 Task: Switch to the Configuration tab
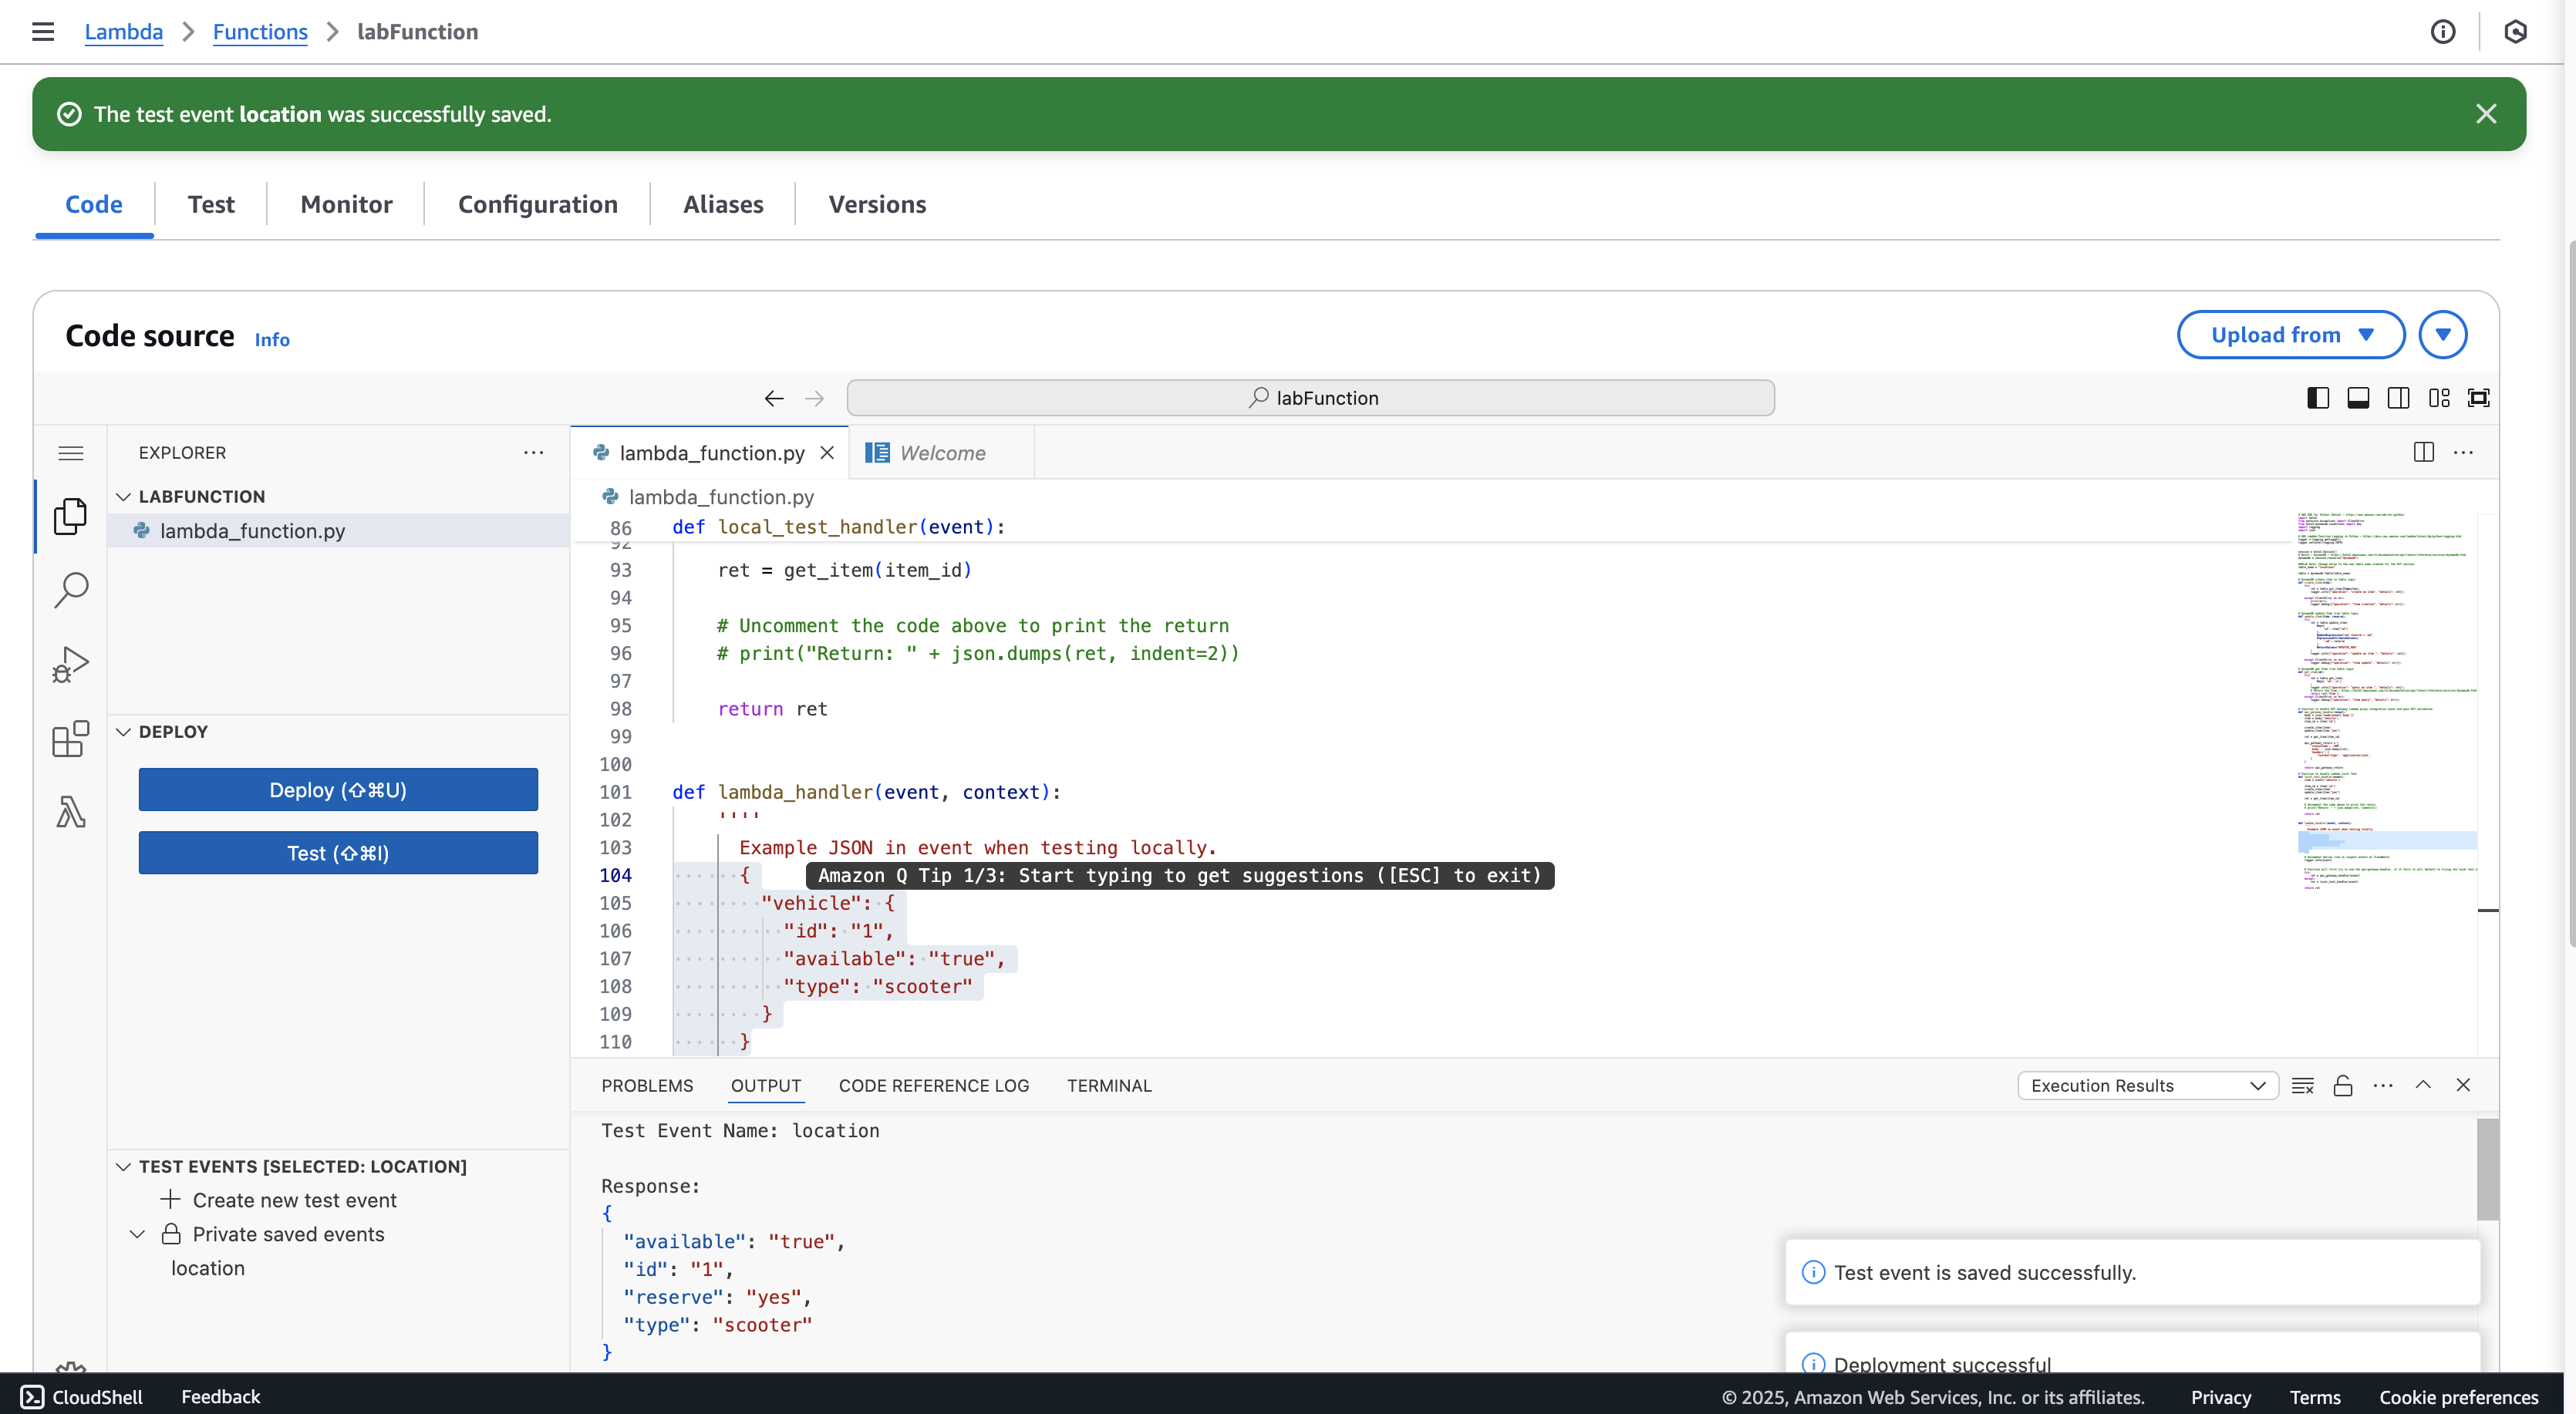pyautogui.click(x=538, y=205)
